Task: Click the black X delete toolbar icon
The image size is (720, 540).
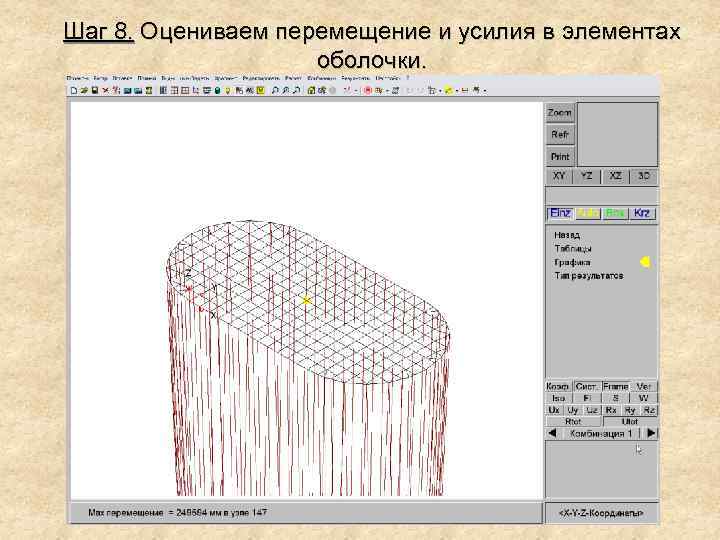Action: 106,90
